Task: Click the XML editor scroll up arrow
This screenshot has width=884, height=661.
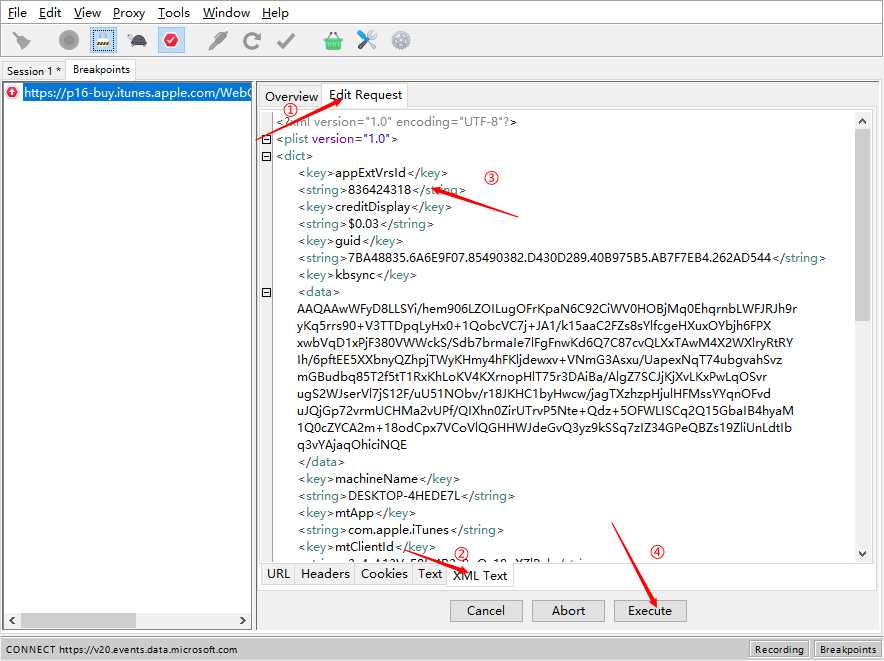Action: coord(862,121)
